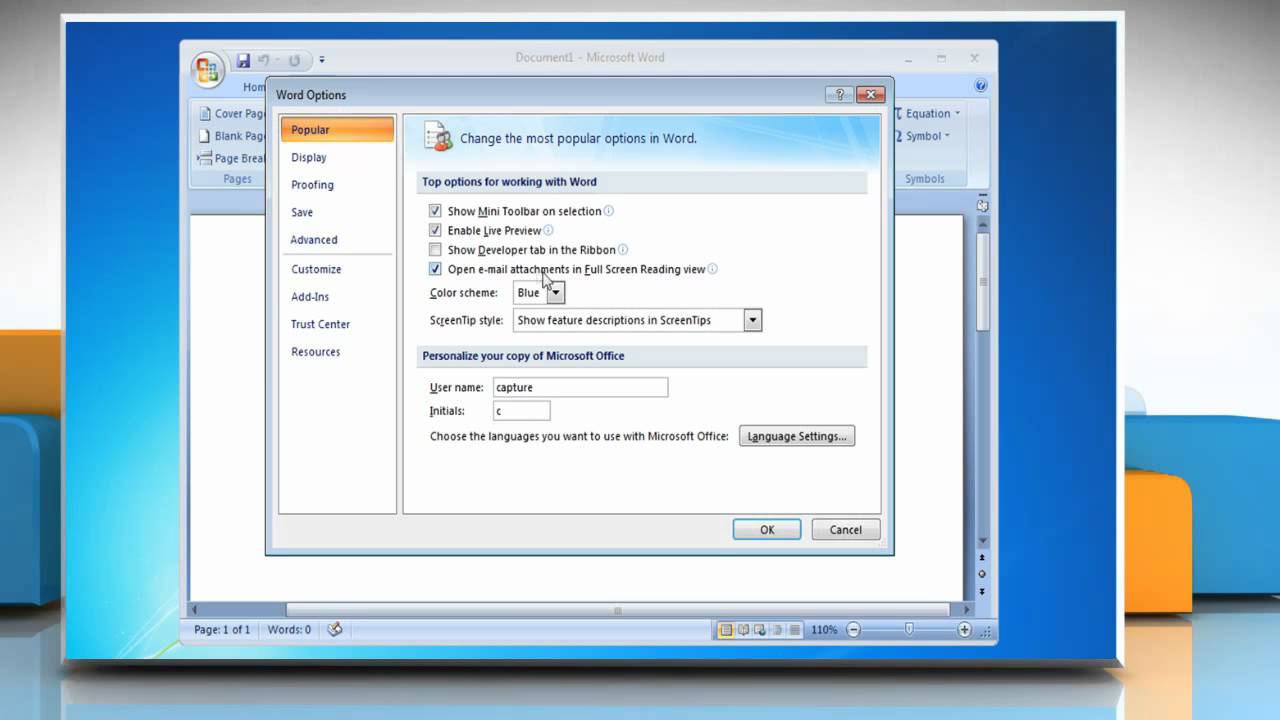The width and height of the screenshot is (1280, 720).
Task: Open the Save options category
Action: (x=337, y=212)
